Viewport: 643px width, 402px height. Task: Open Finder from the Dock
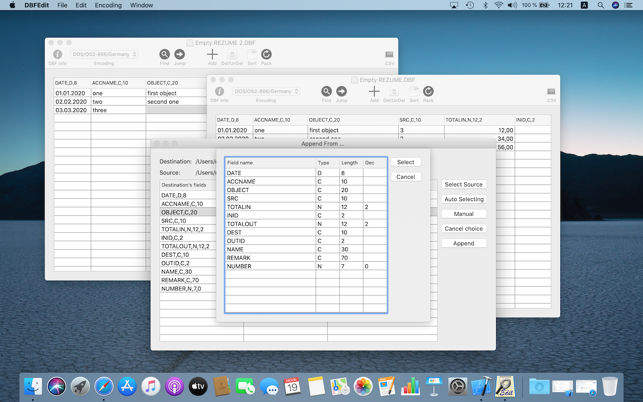[33, 386]
